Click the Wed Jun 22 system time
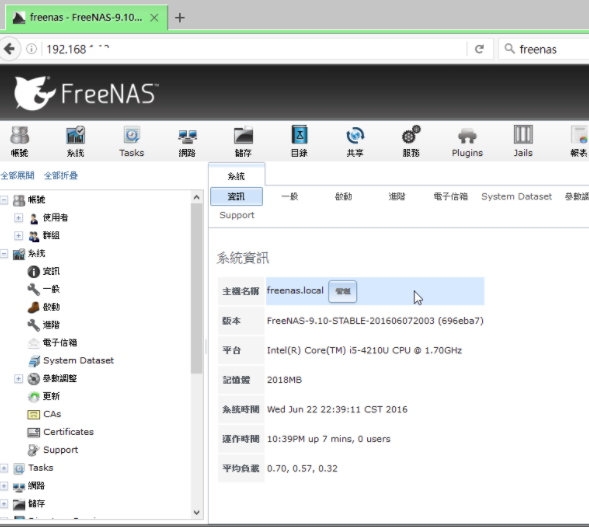Viewport: 589px width, 527px height. [x=337, y=409]
